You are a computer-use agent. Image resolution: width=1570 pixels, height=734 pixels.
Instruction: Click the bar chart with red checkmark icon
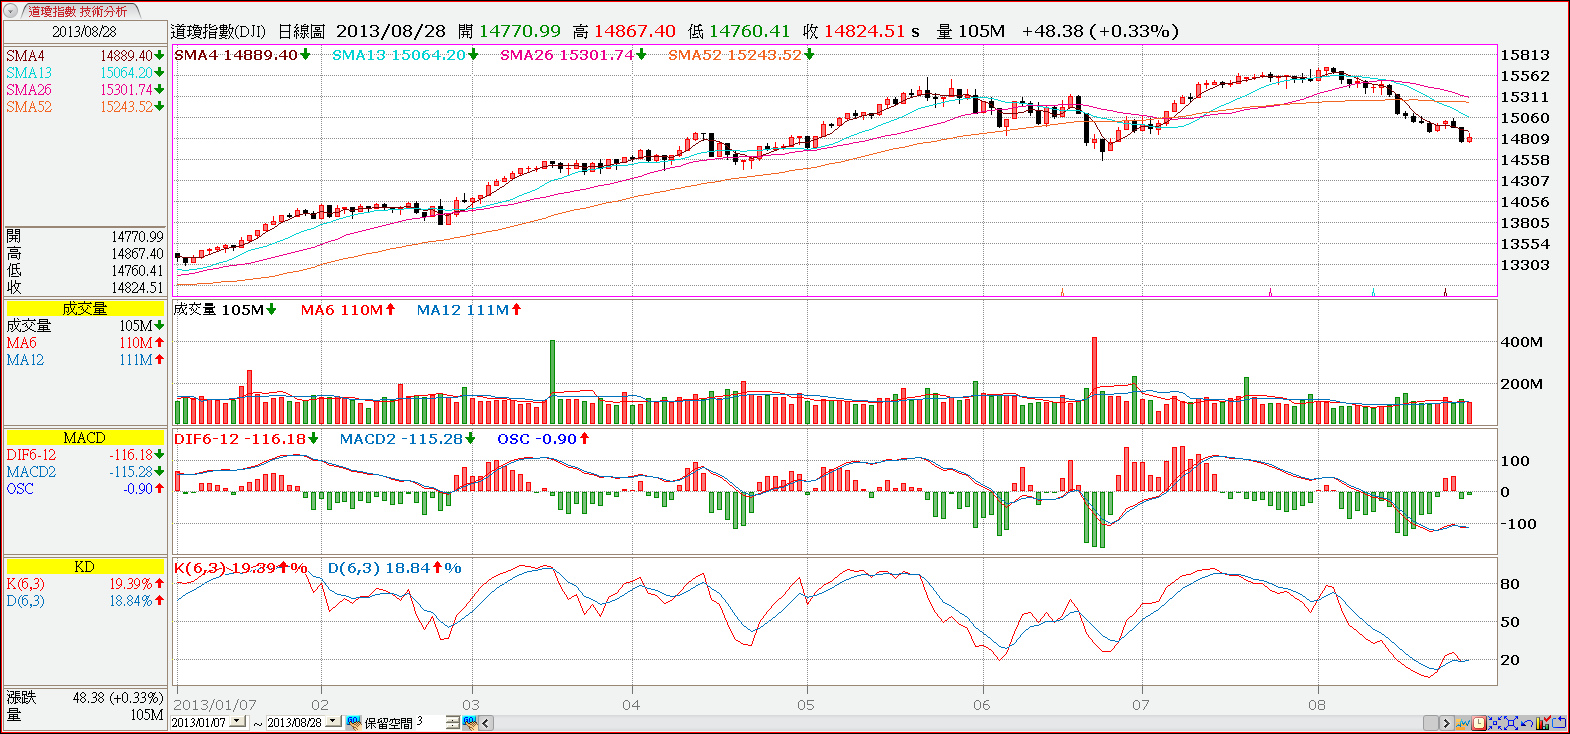[1543, 723]
